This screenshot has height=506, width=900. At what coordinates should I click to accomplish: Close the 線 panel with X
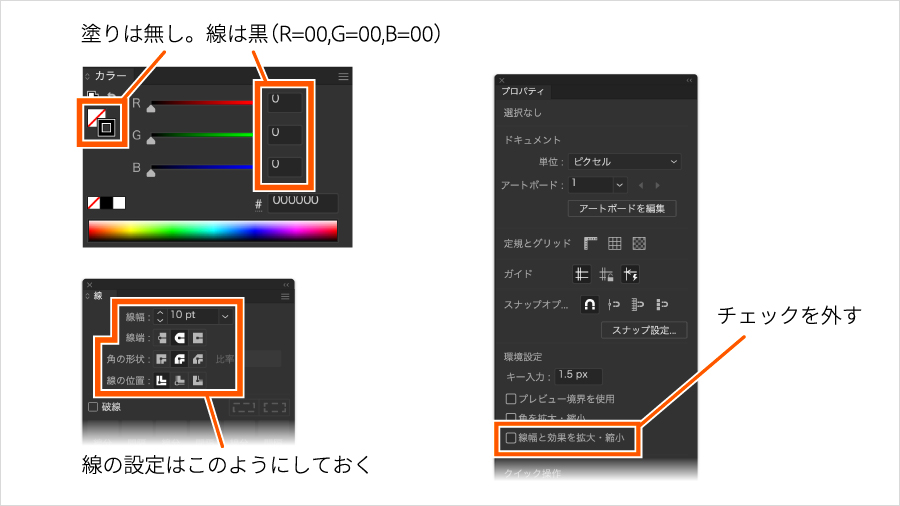coord(90,285)
